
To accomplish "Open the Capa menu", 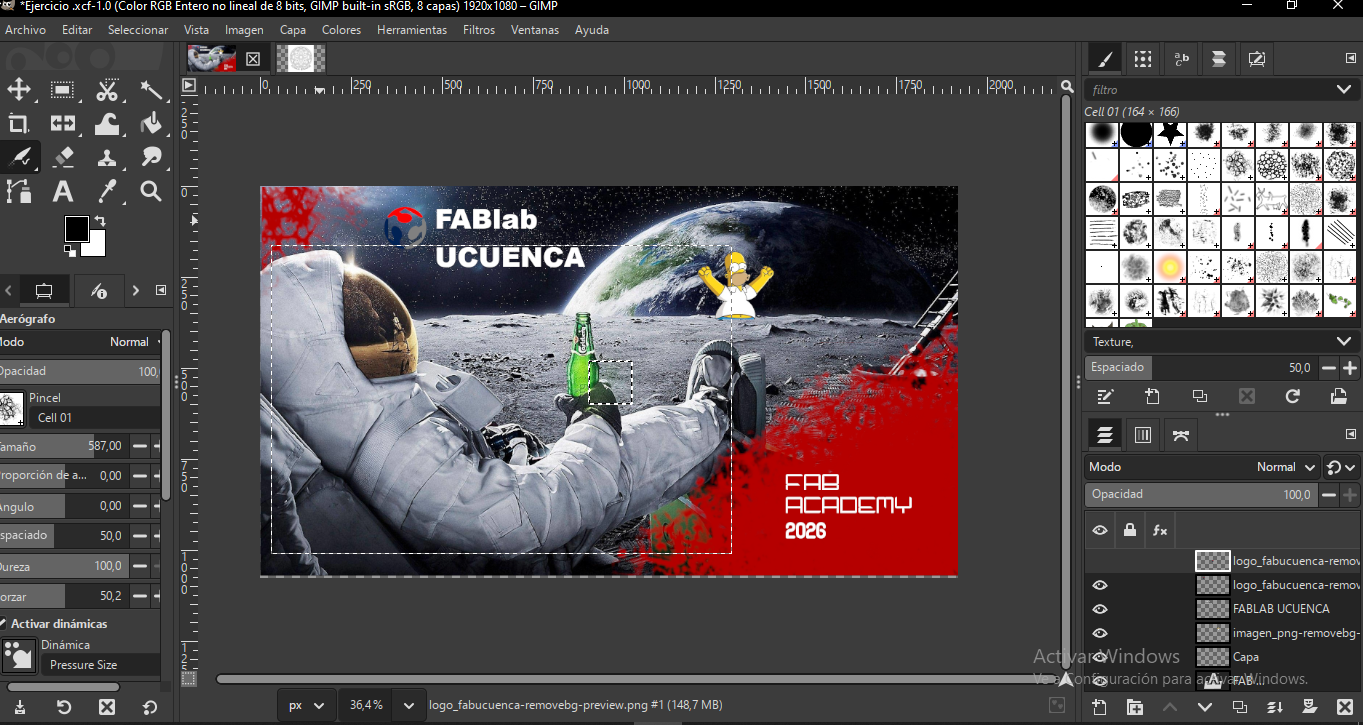I will point(293,30).
